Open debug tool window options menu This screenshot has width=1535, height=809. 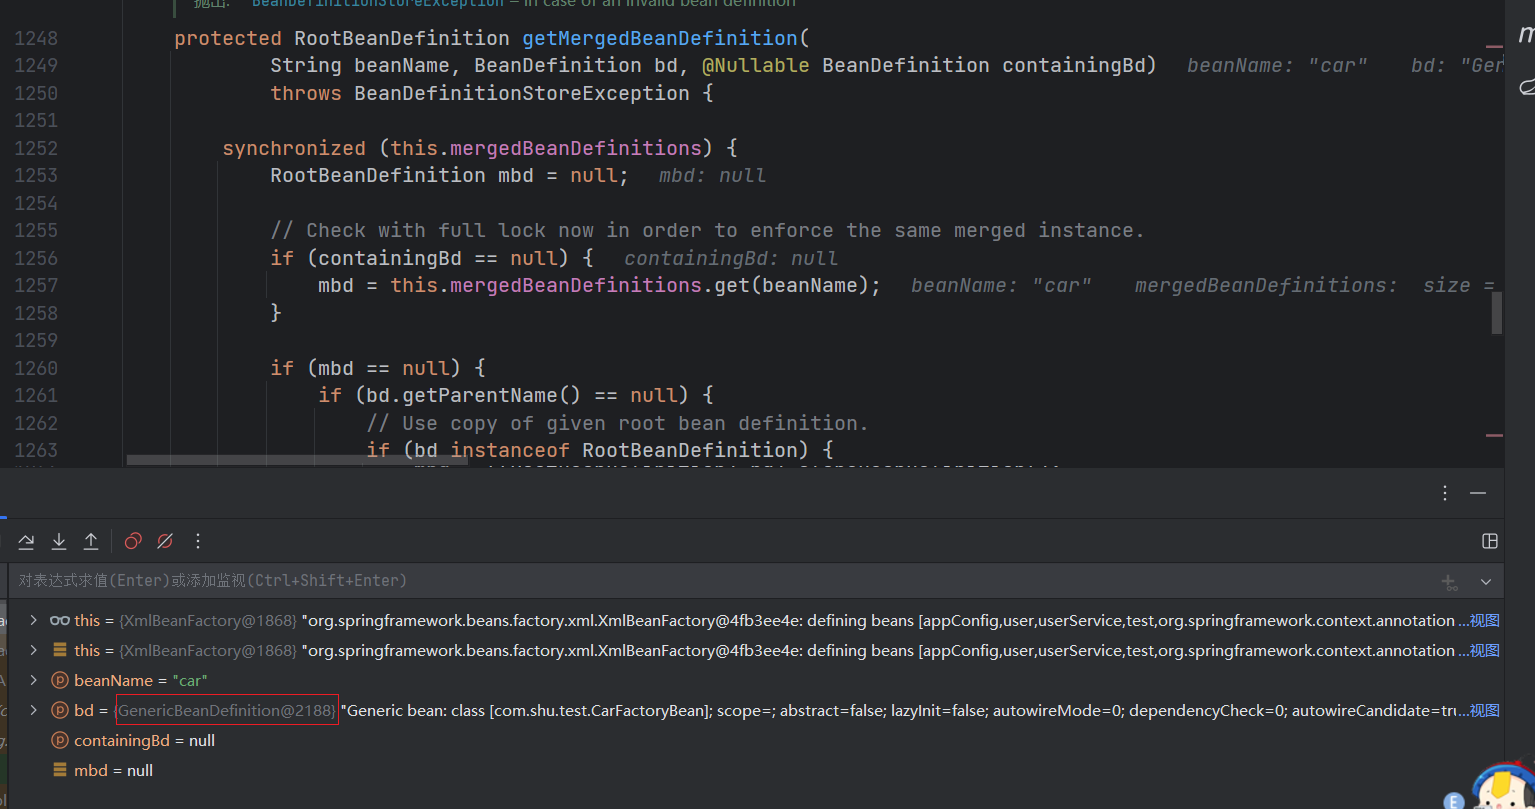tap(1445, 493)
